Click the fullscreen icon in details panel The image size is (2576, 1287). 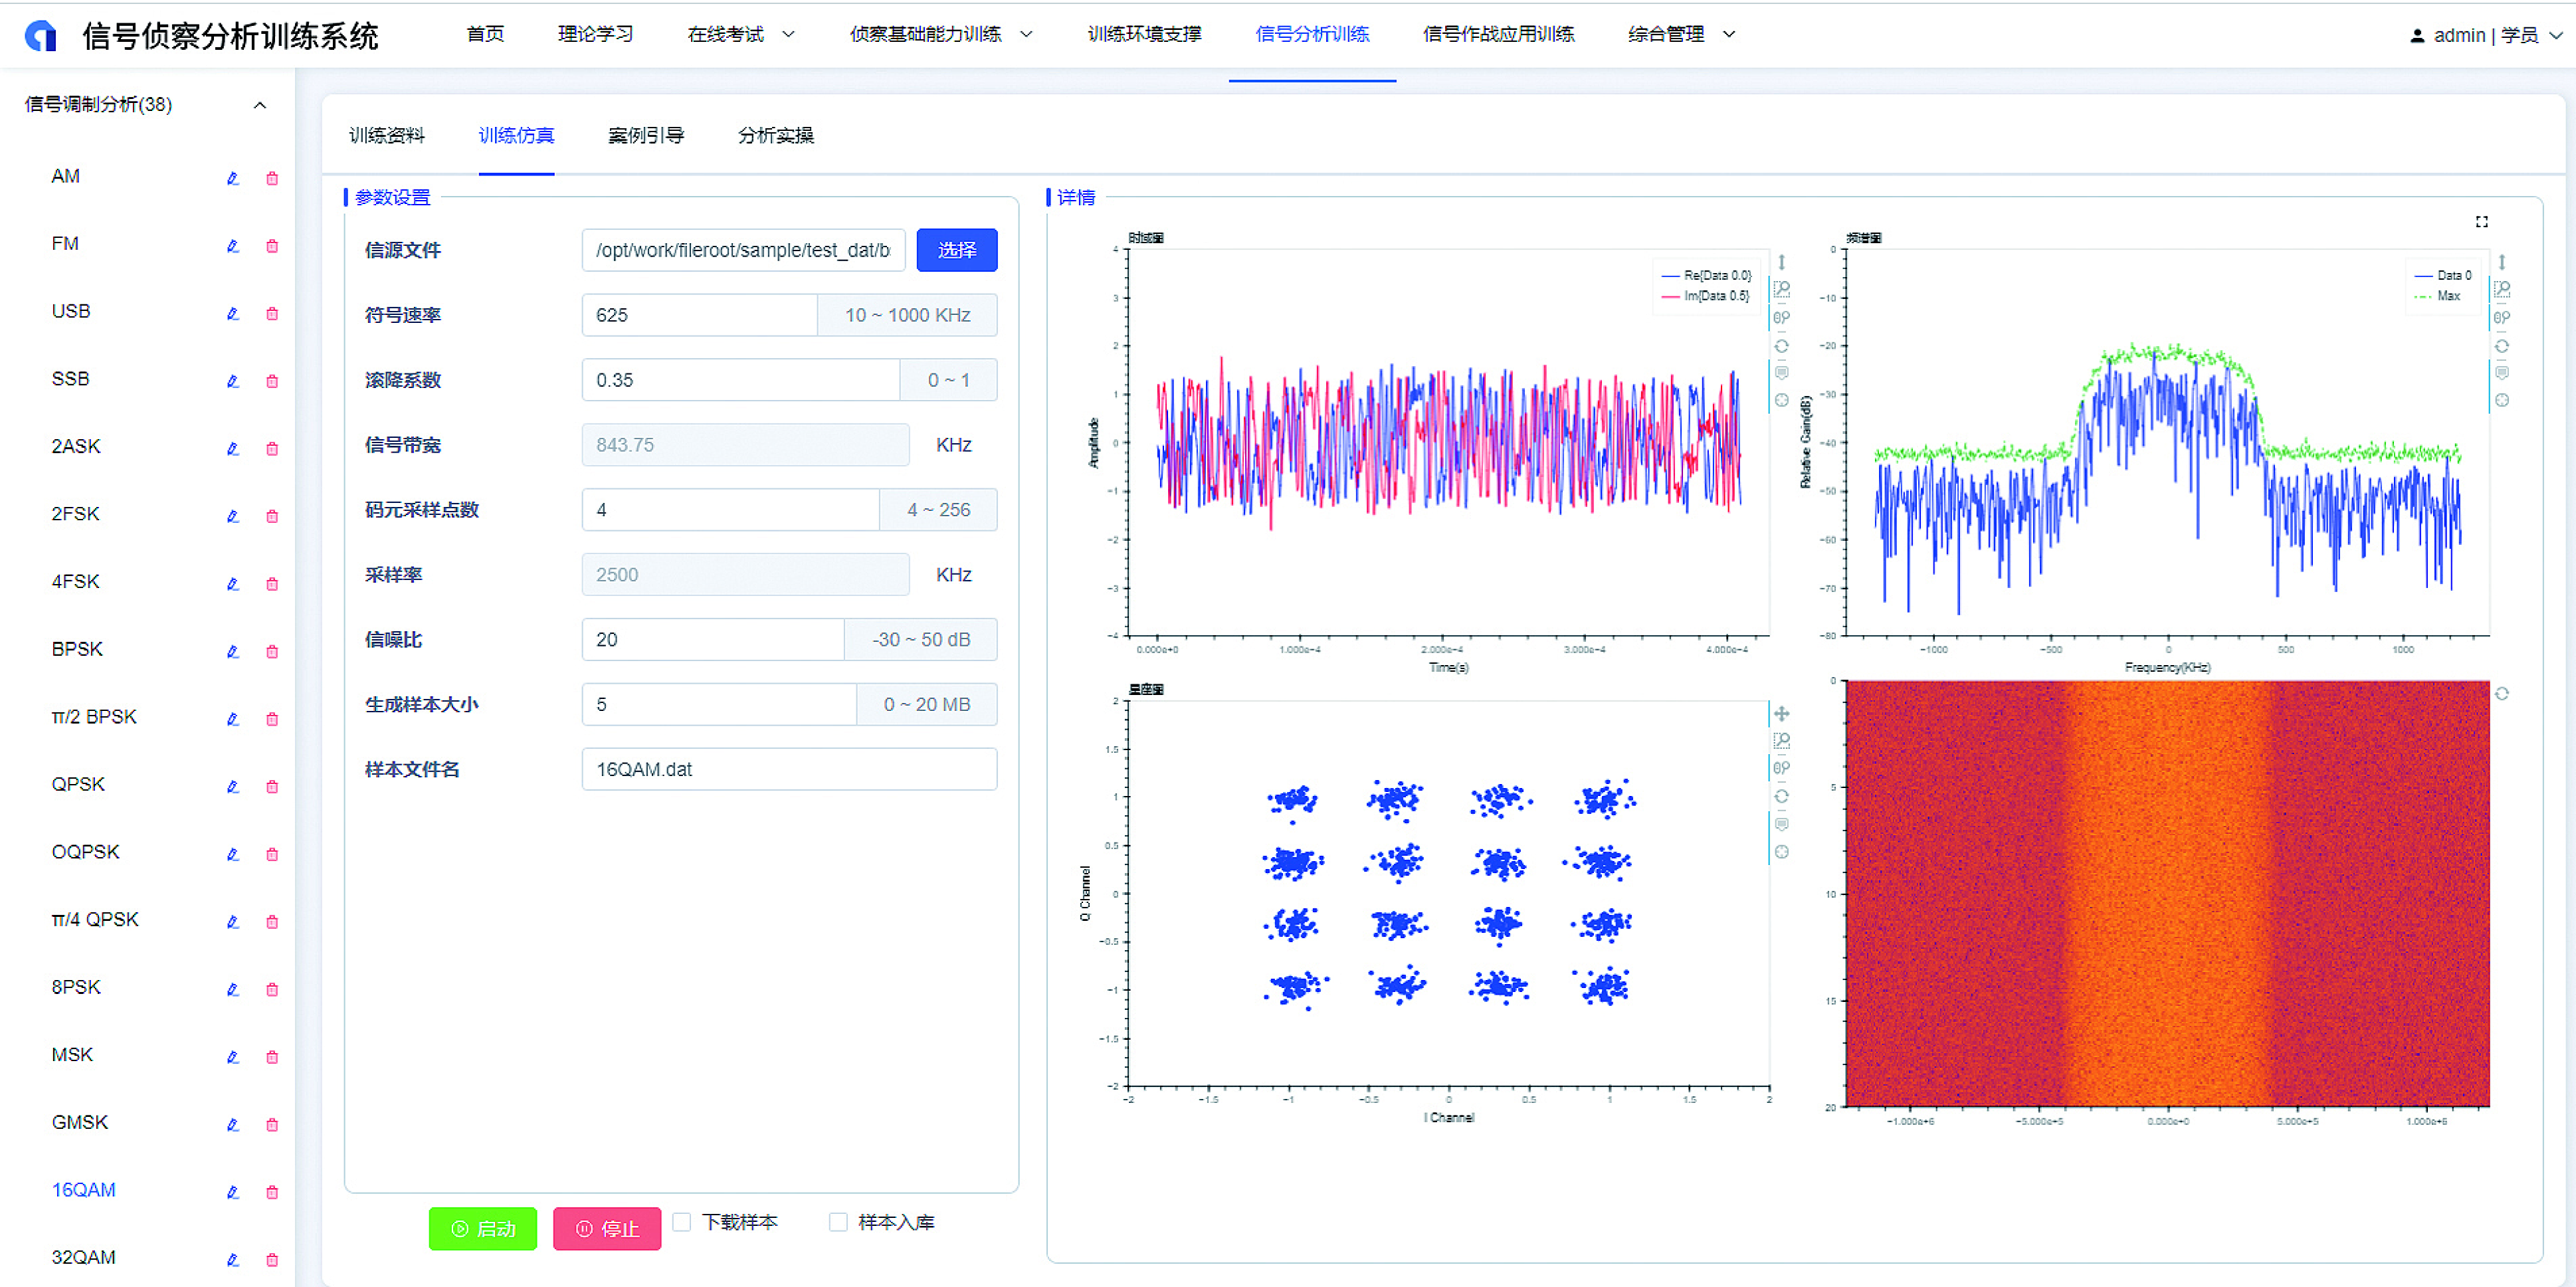tap(2481, 222)
